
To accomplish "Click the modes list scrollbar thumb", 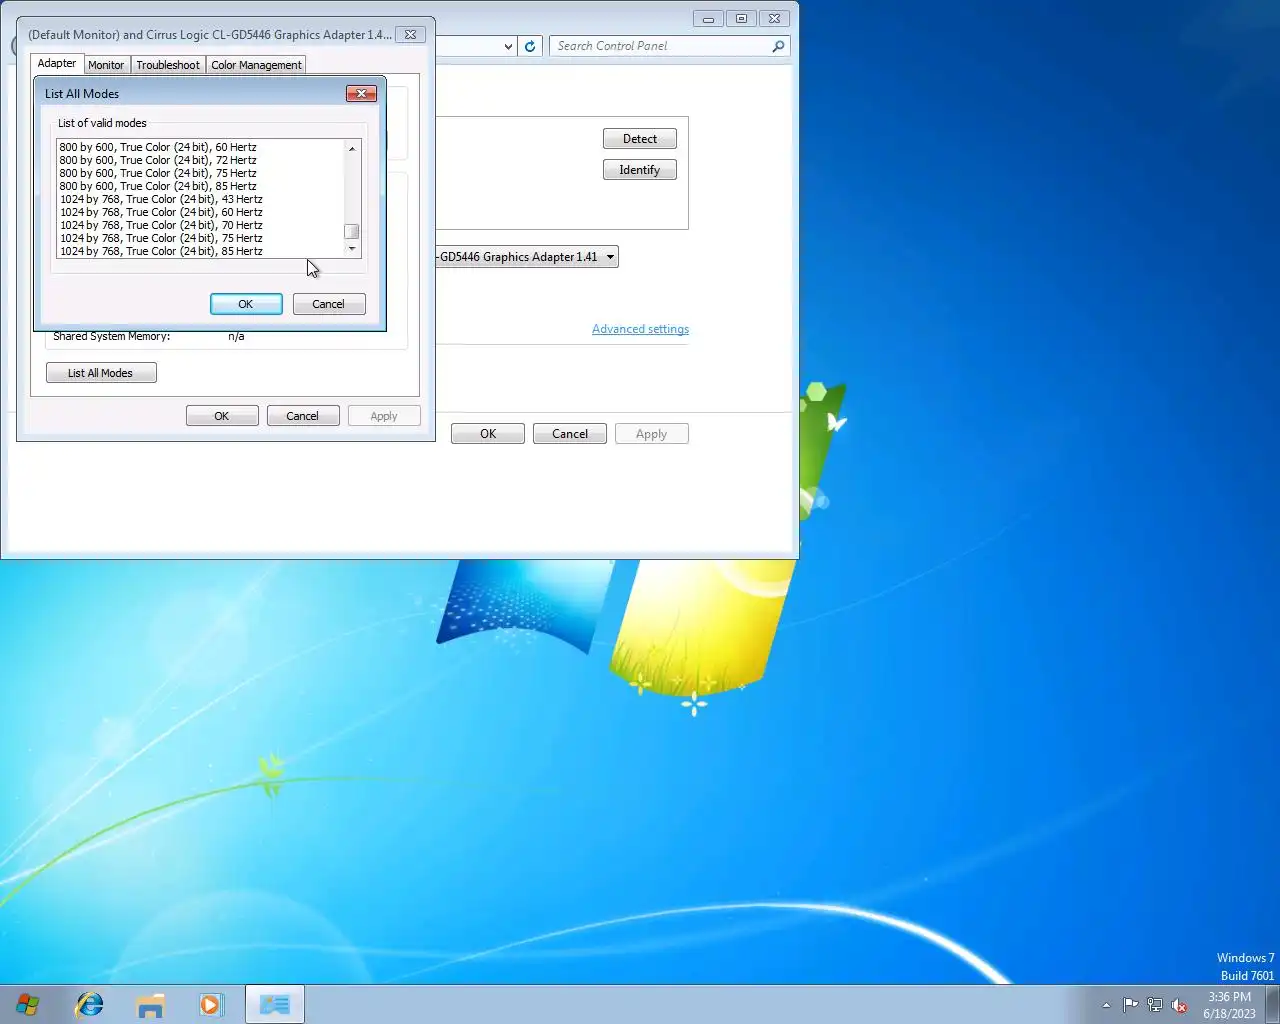I will click(x=352, y=231).
